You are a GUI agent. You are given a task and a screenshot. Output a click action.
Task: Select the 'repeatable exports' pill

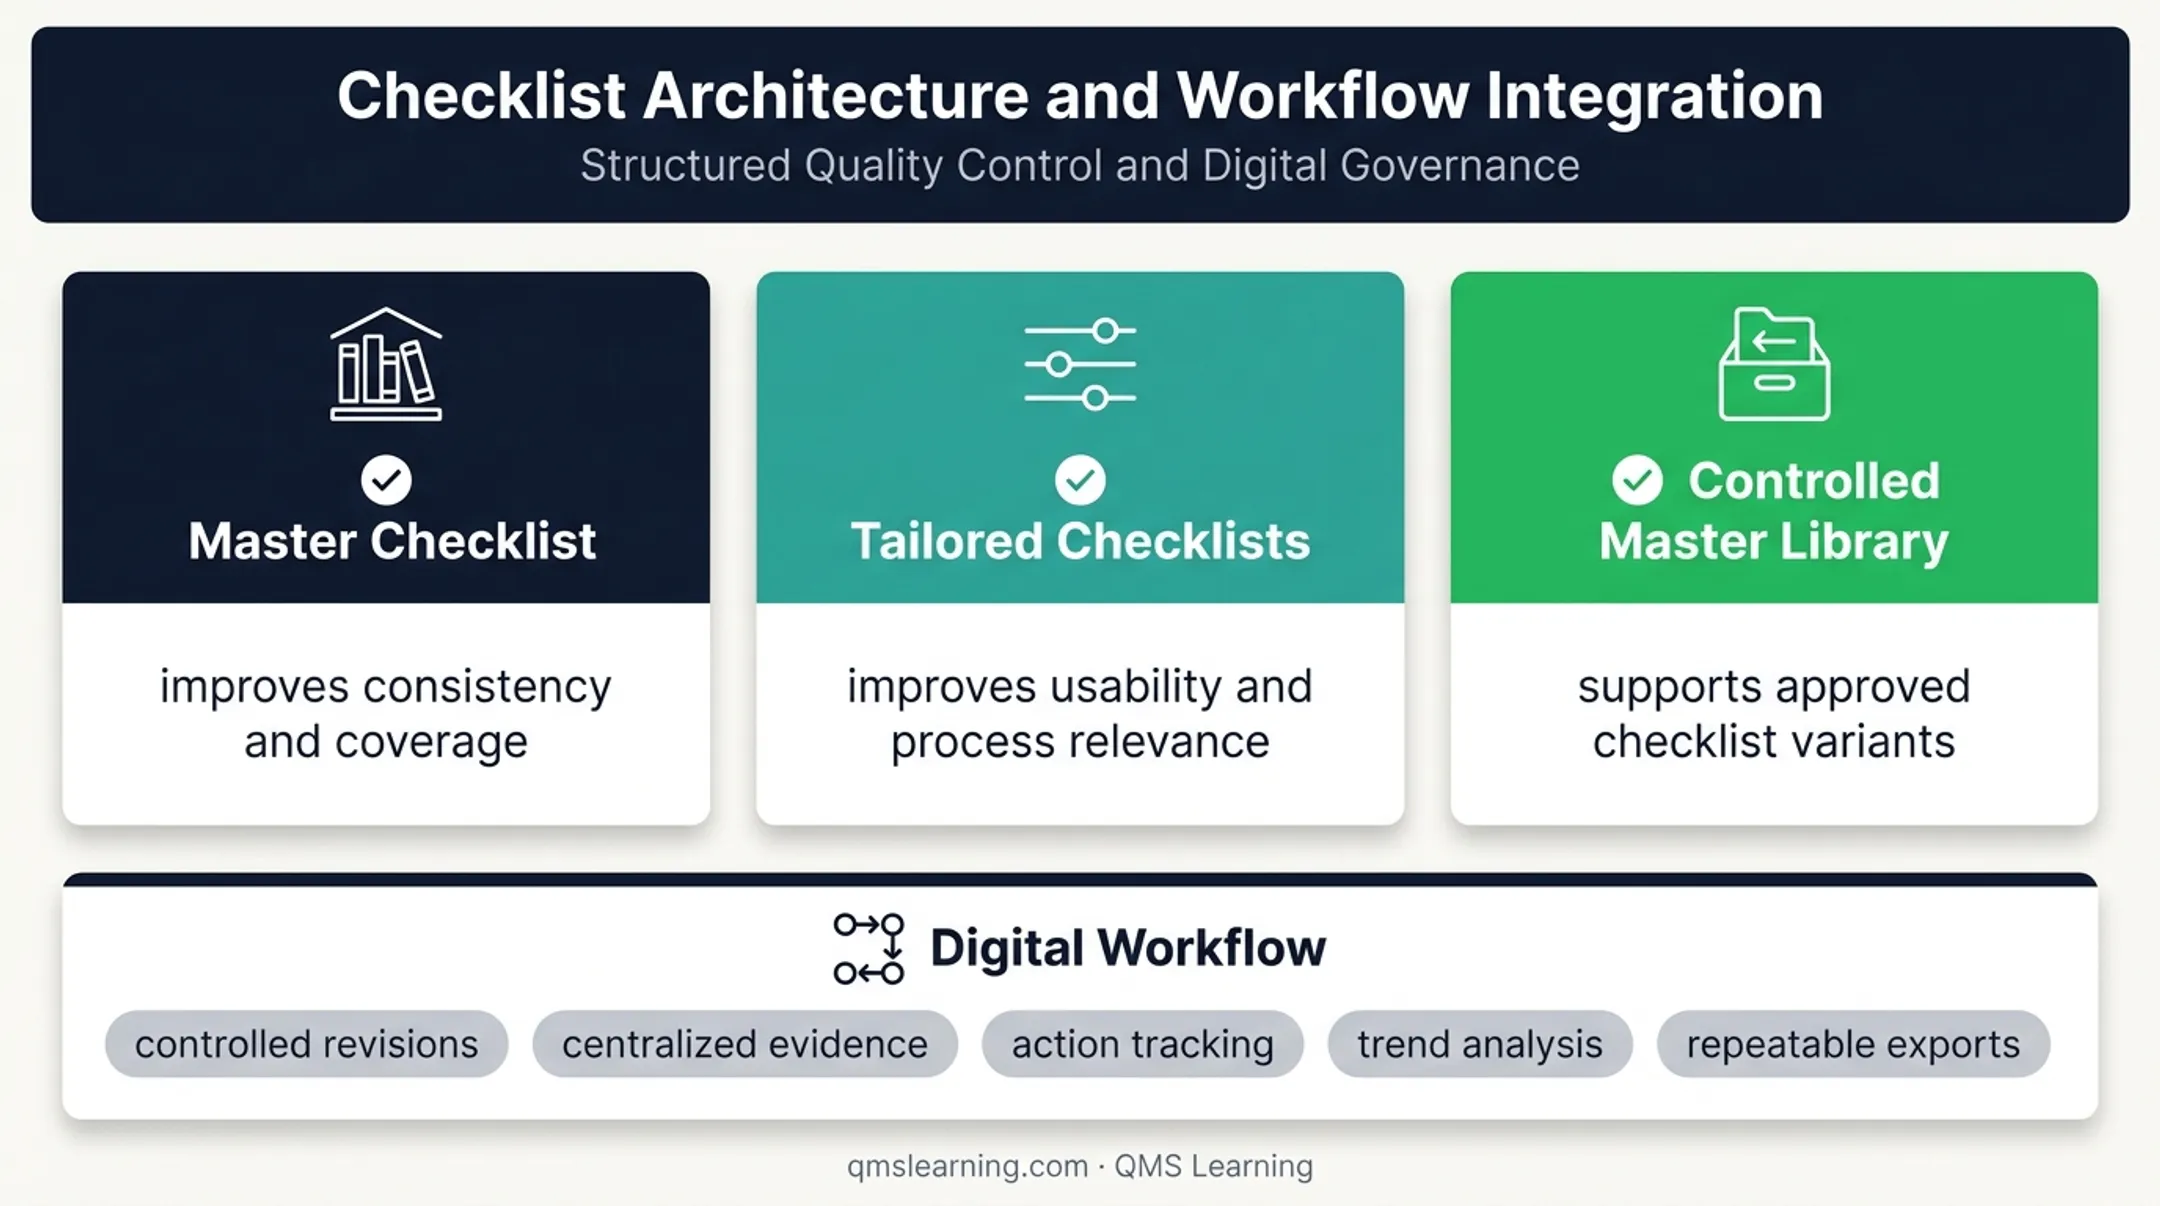pyautogui.click(x=1853, y=1044)
